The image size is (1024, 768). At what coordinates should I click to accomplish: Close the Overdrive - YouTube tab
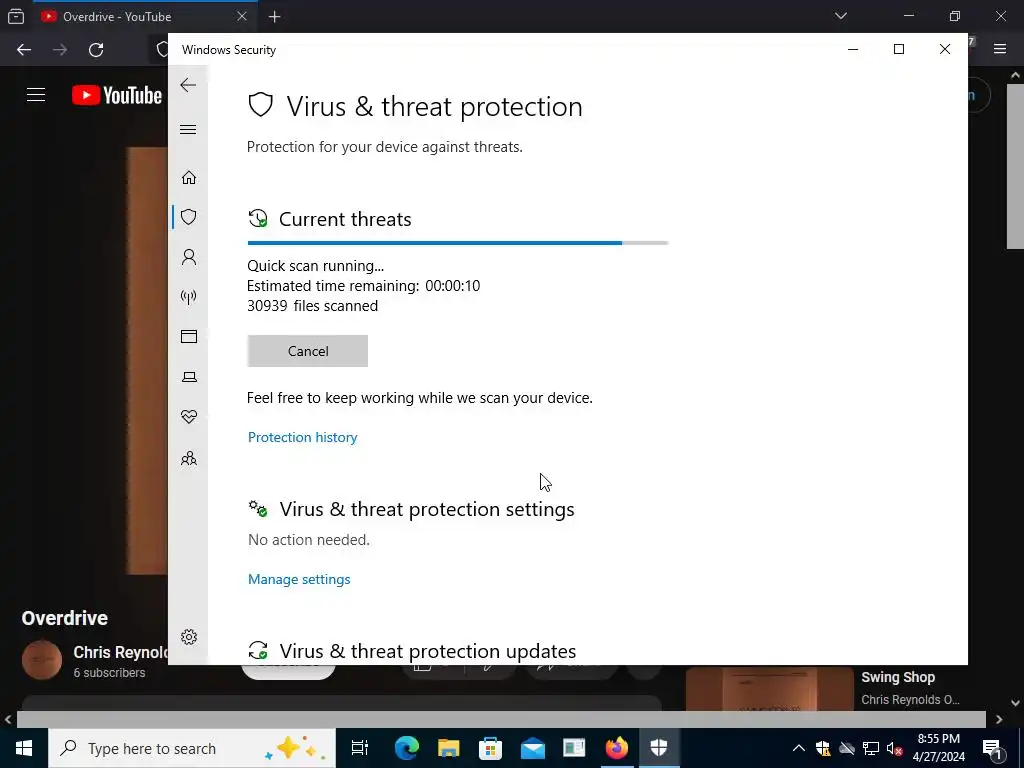[x=242, y=16]
